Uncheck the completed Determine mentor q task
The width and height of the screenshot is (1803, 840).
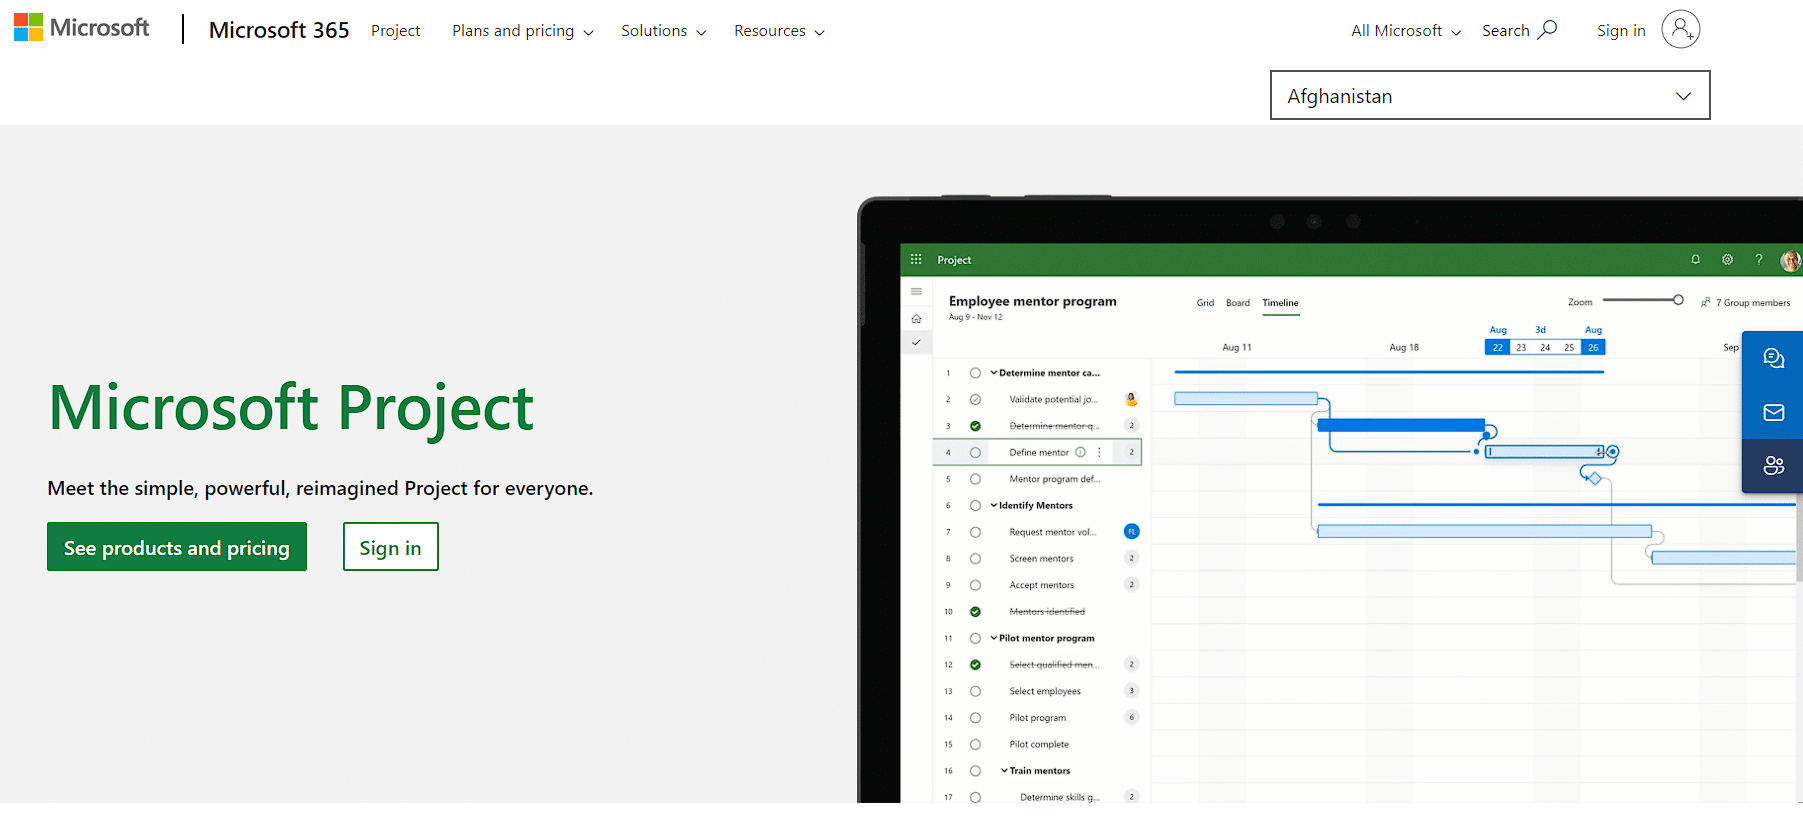(x=975, y=426)
